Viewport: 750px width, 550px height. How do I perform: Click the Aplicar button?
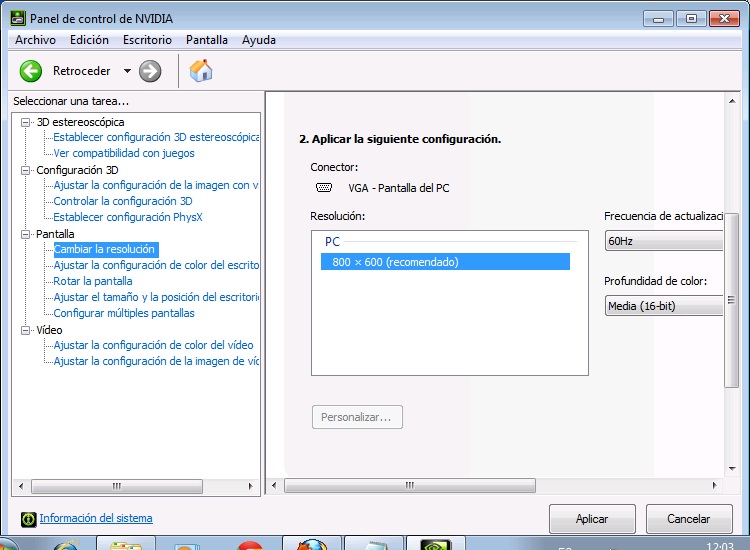click(592, 519)
